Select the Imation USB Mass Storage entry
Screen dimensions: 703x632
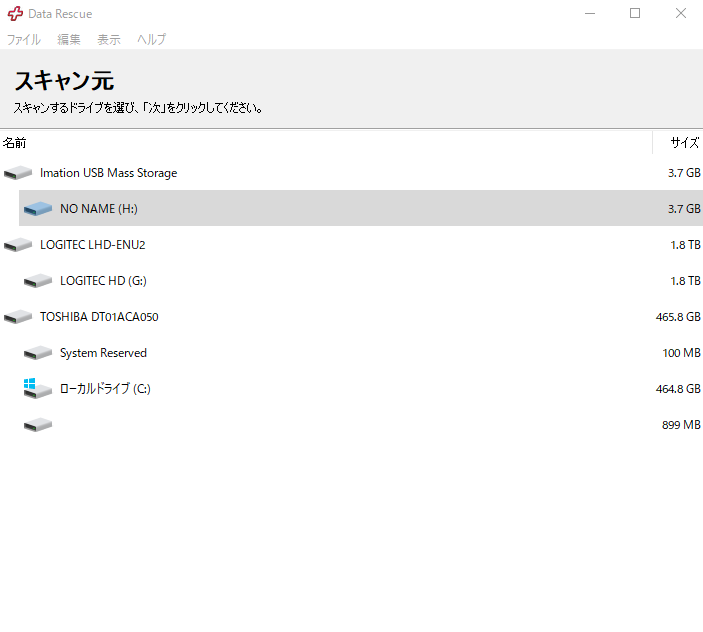pos(108,173)
